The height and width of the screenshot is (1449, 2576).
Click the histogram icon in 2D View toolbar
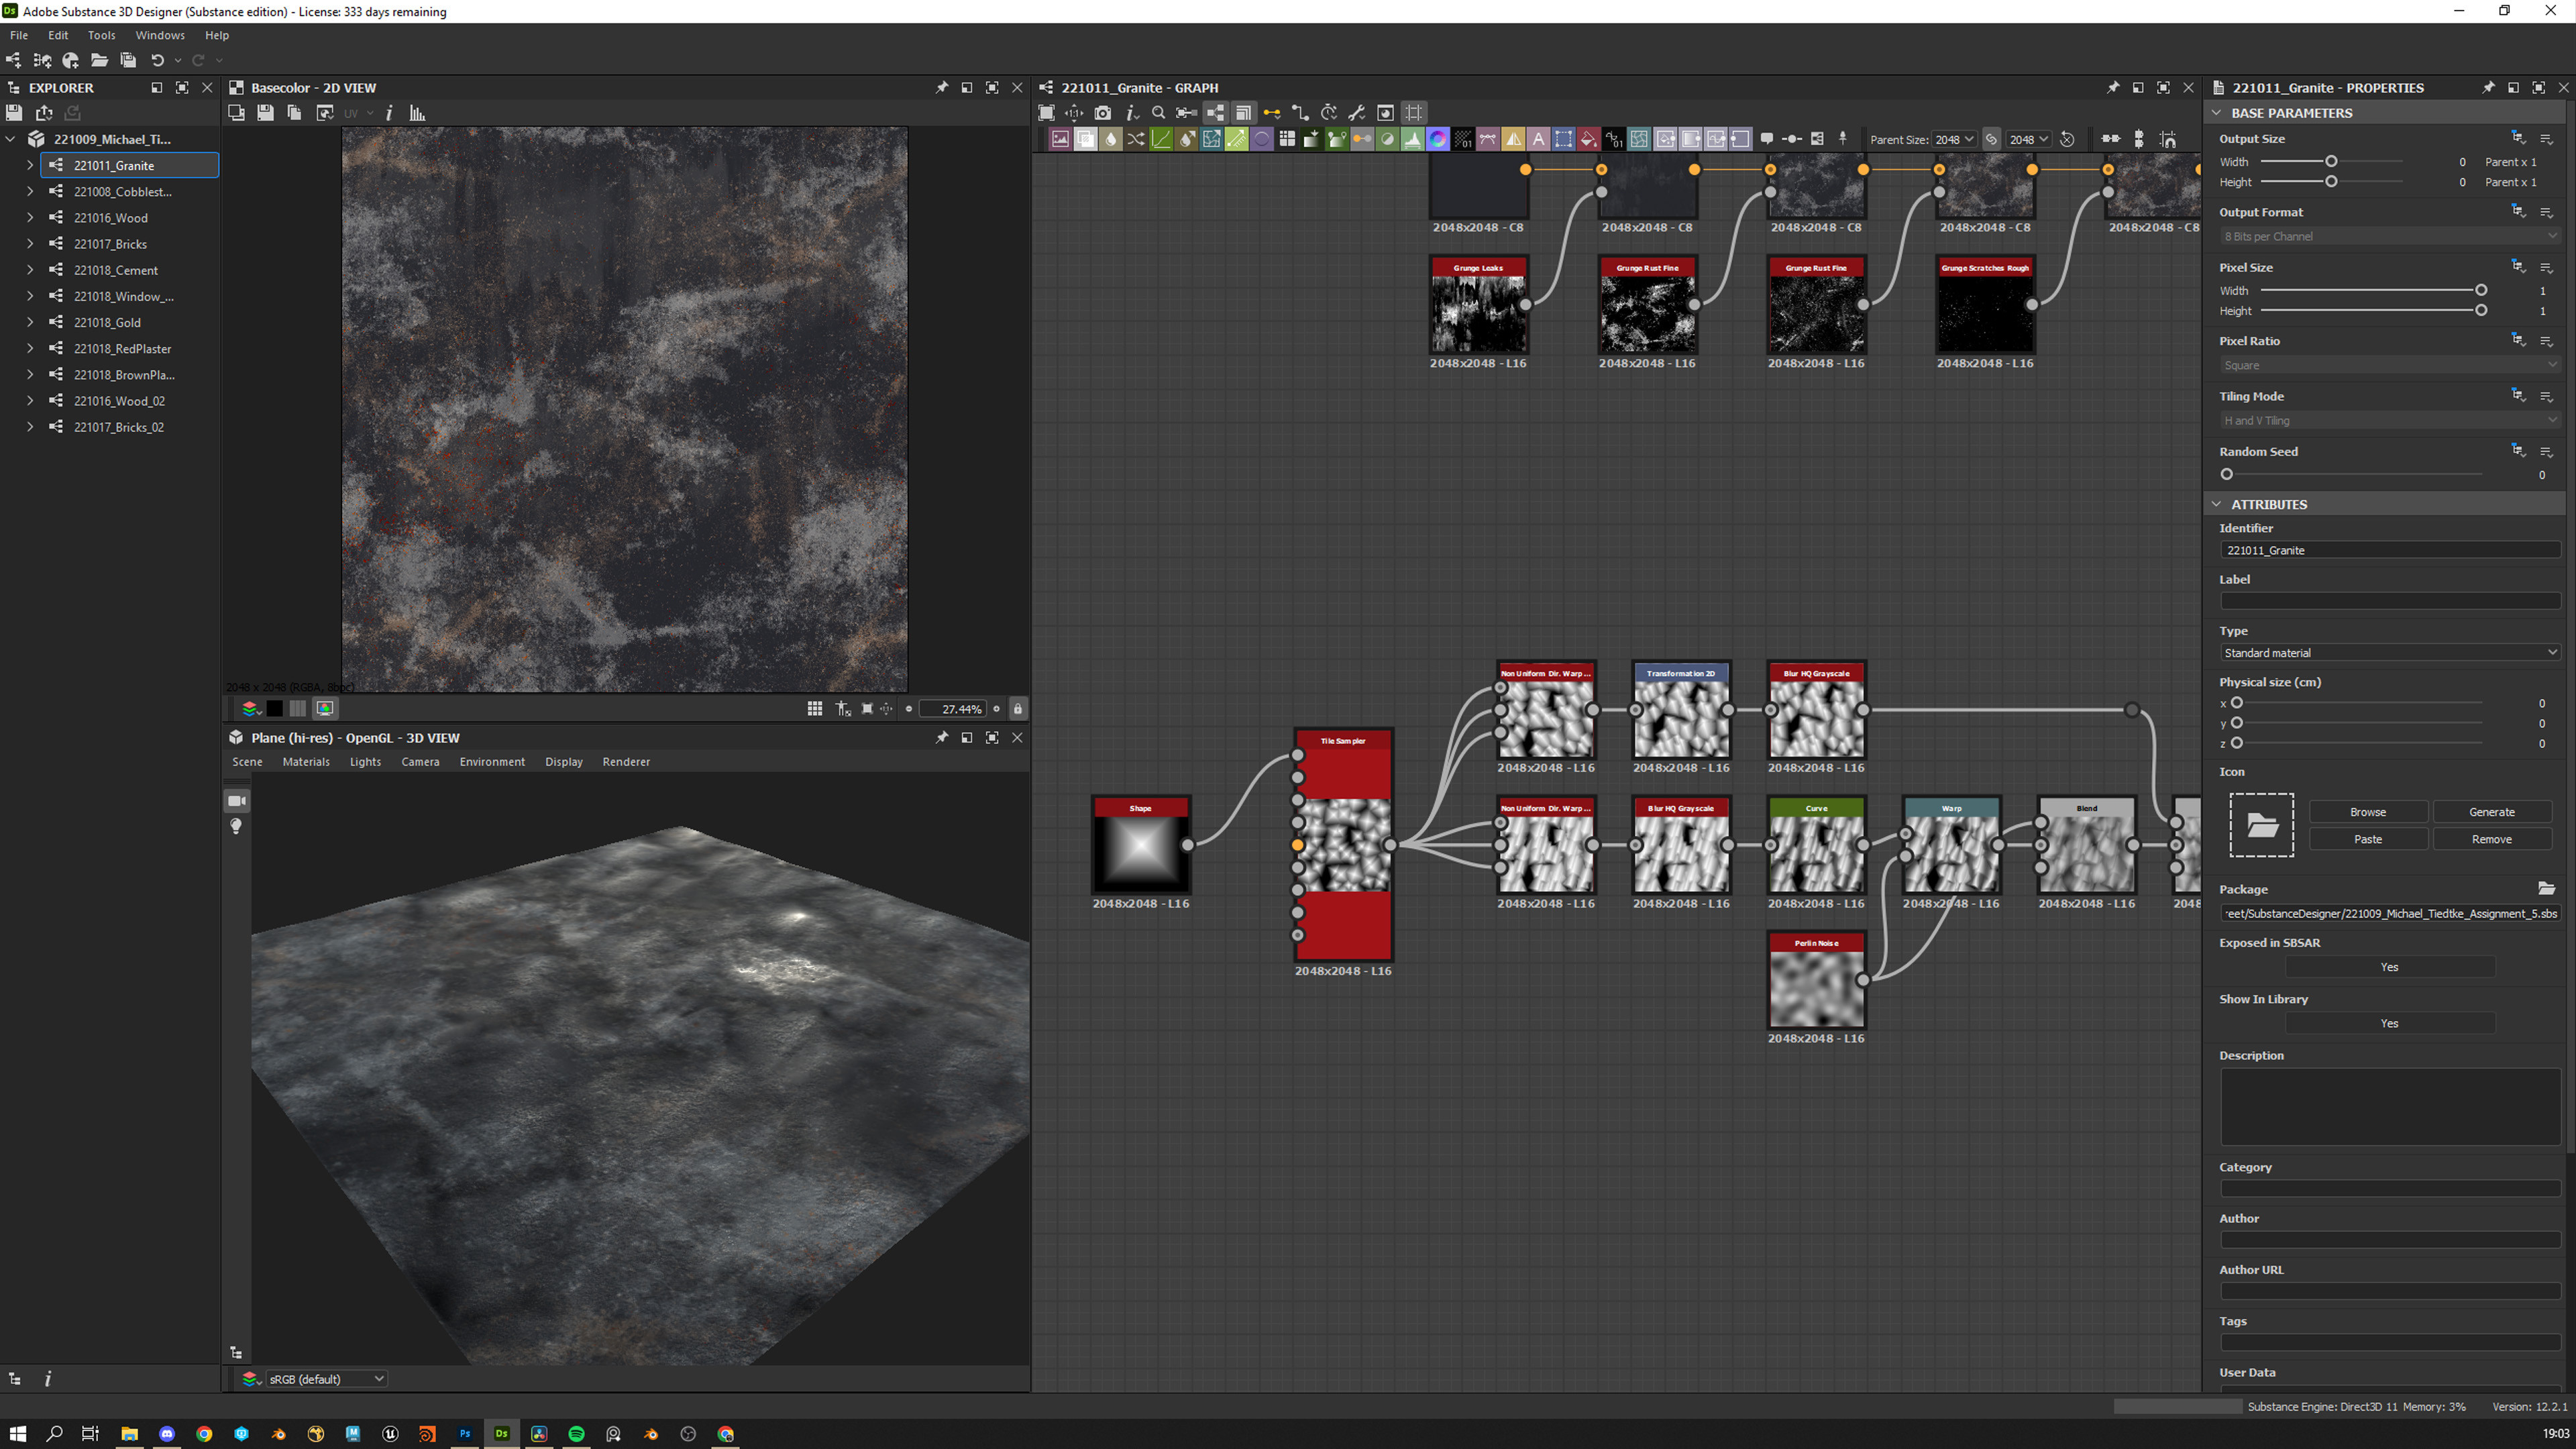(417, 113)
